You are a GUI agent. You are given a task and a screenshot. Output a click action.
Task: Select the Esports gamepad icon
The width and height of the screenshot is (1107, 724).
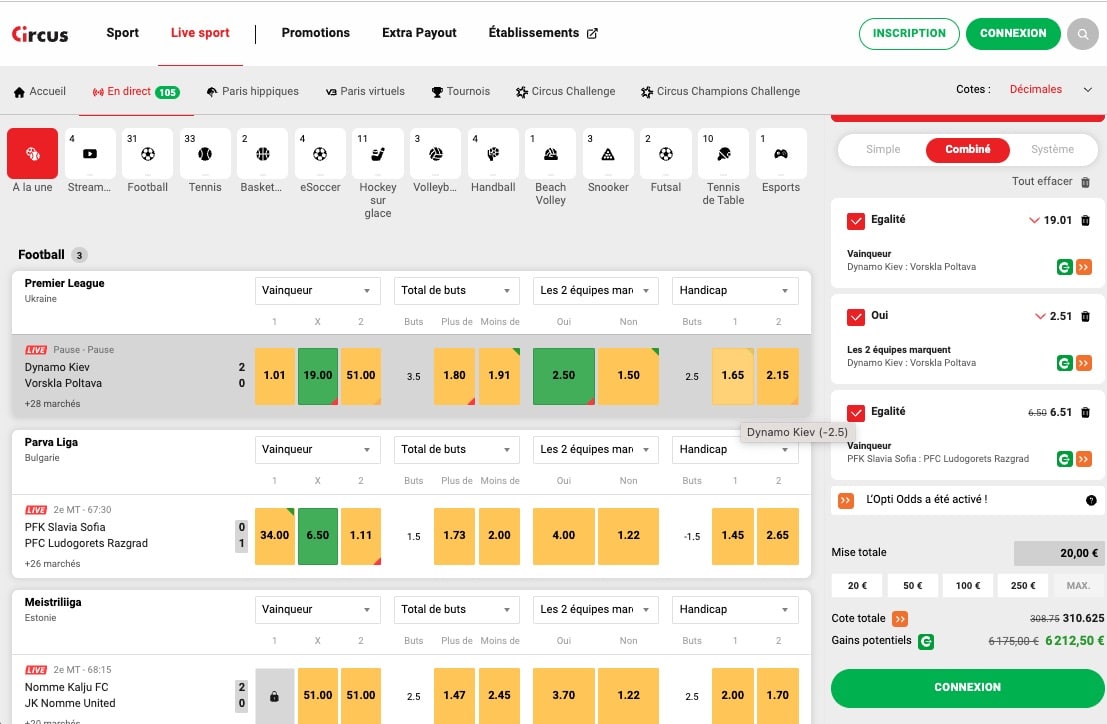pos(781,154)
